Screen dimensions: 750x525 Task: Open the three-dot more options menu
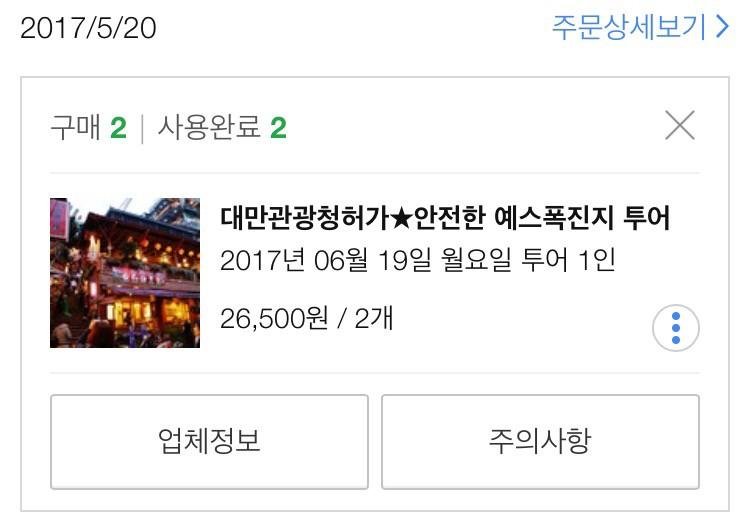tap(675, 328)
